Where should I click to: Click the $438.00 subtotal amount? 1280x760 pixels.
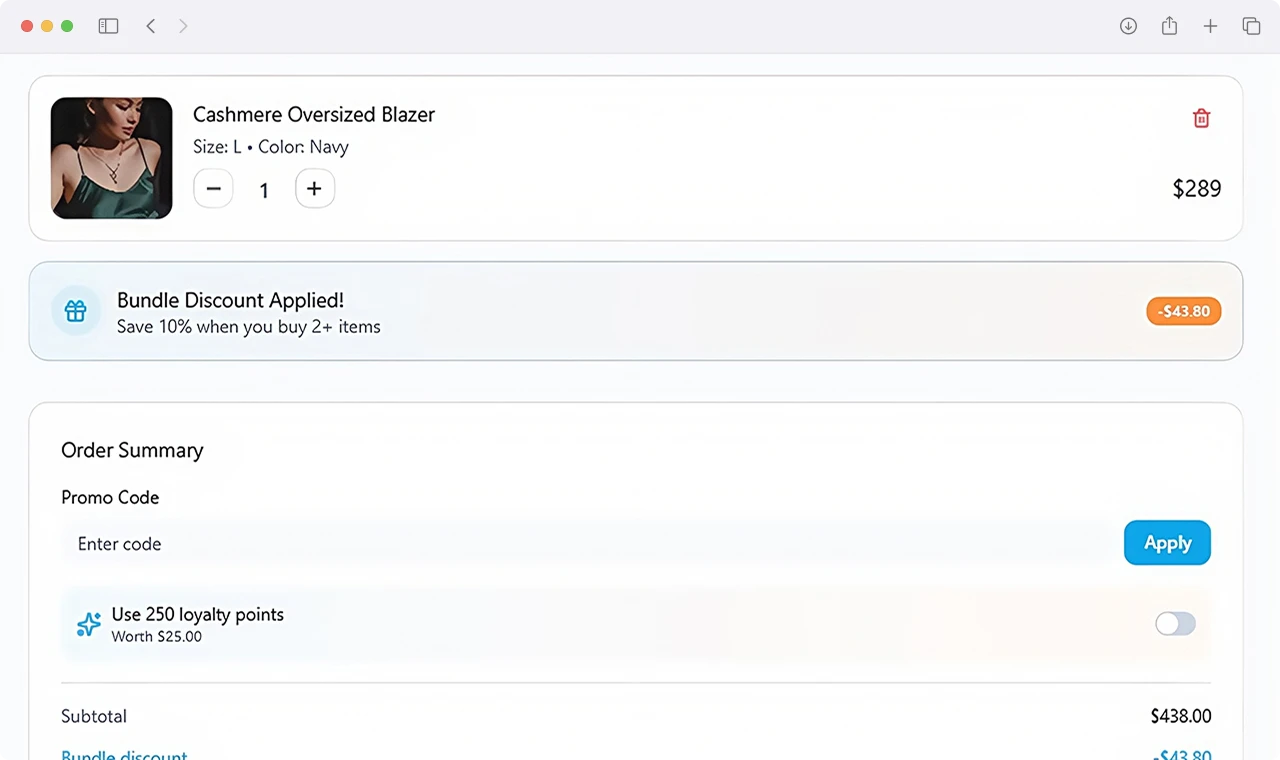pos(1181,716)
